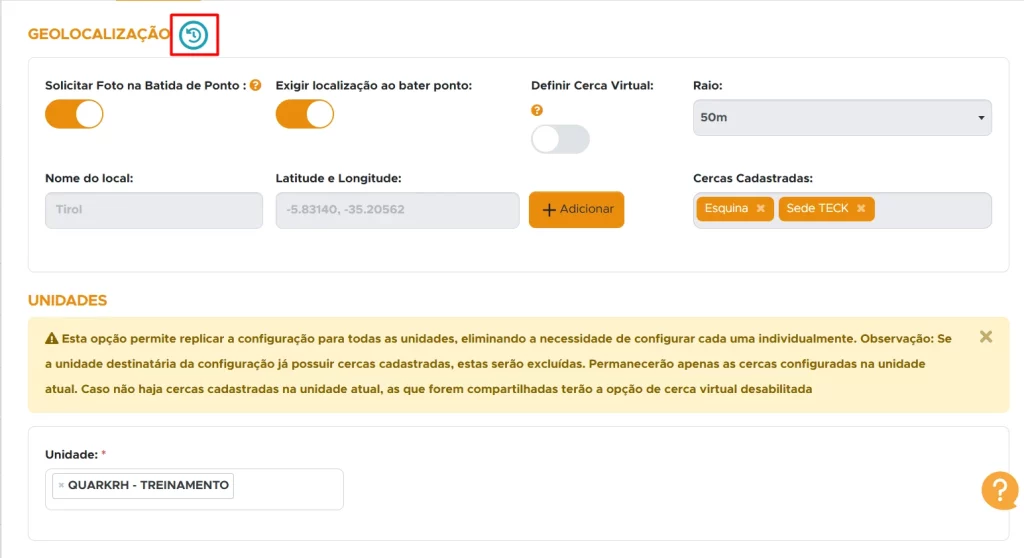Click the UNIDADES section heading
The height and width of the screenshot is (558, 1024).
pyautogui.click(x=67, y=300)
